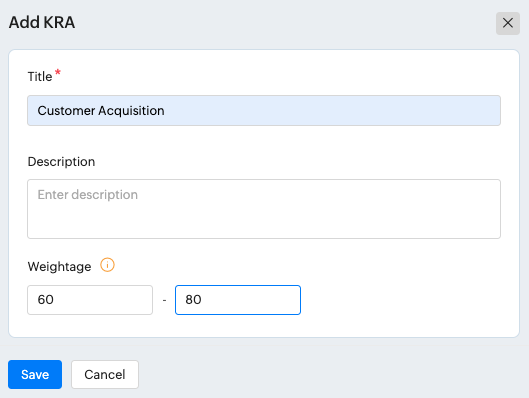Place cursor in Customer Acquisition text
529x398 pixels.
tap(101, 111)
